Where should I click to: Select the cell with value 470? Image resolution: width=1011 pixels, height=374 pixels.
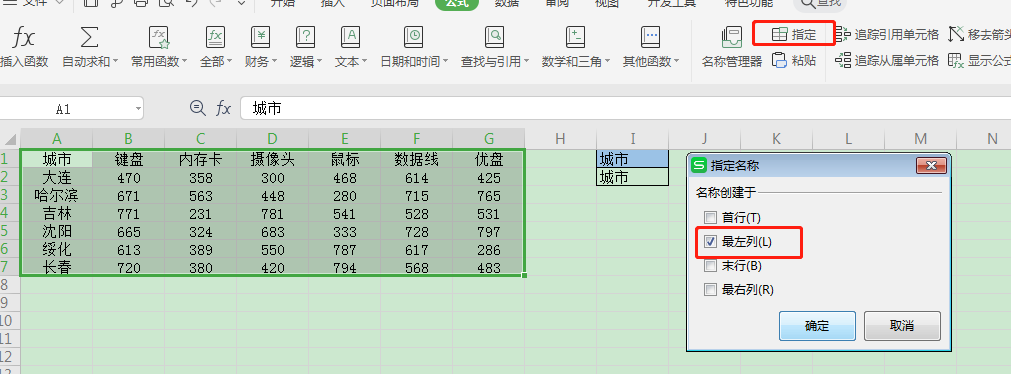point(129,177)
